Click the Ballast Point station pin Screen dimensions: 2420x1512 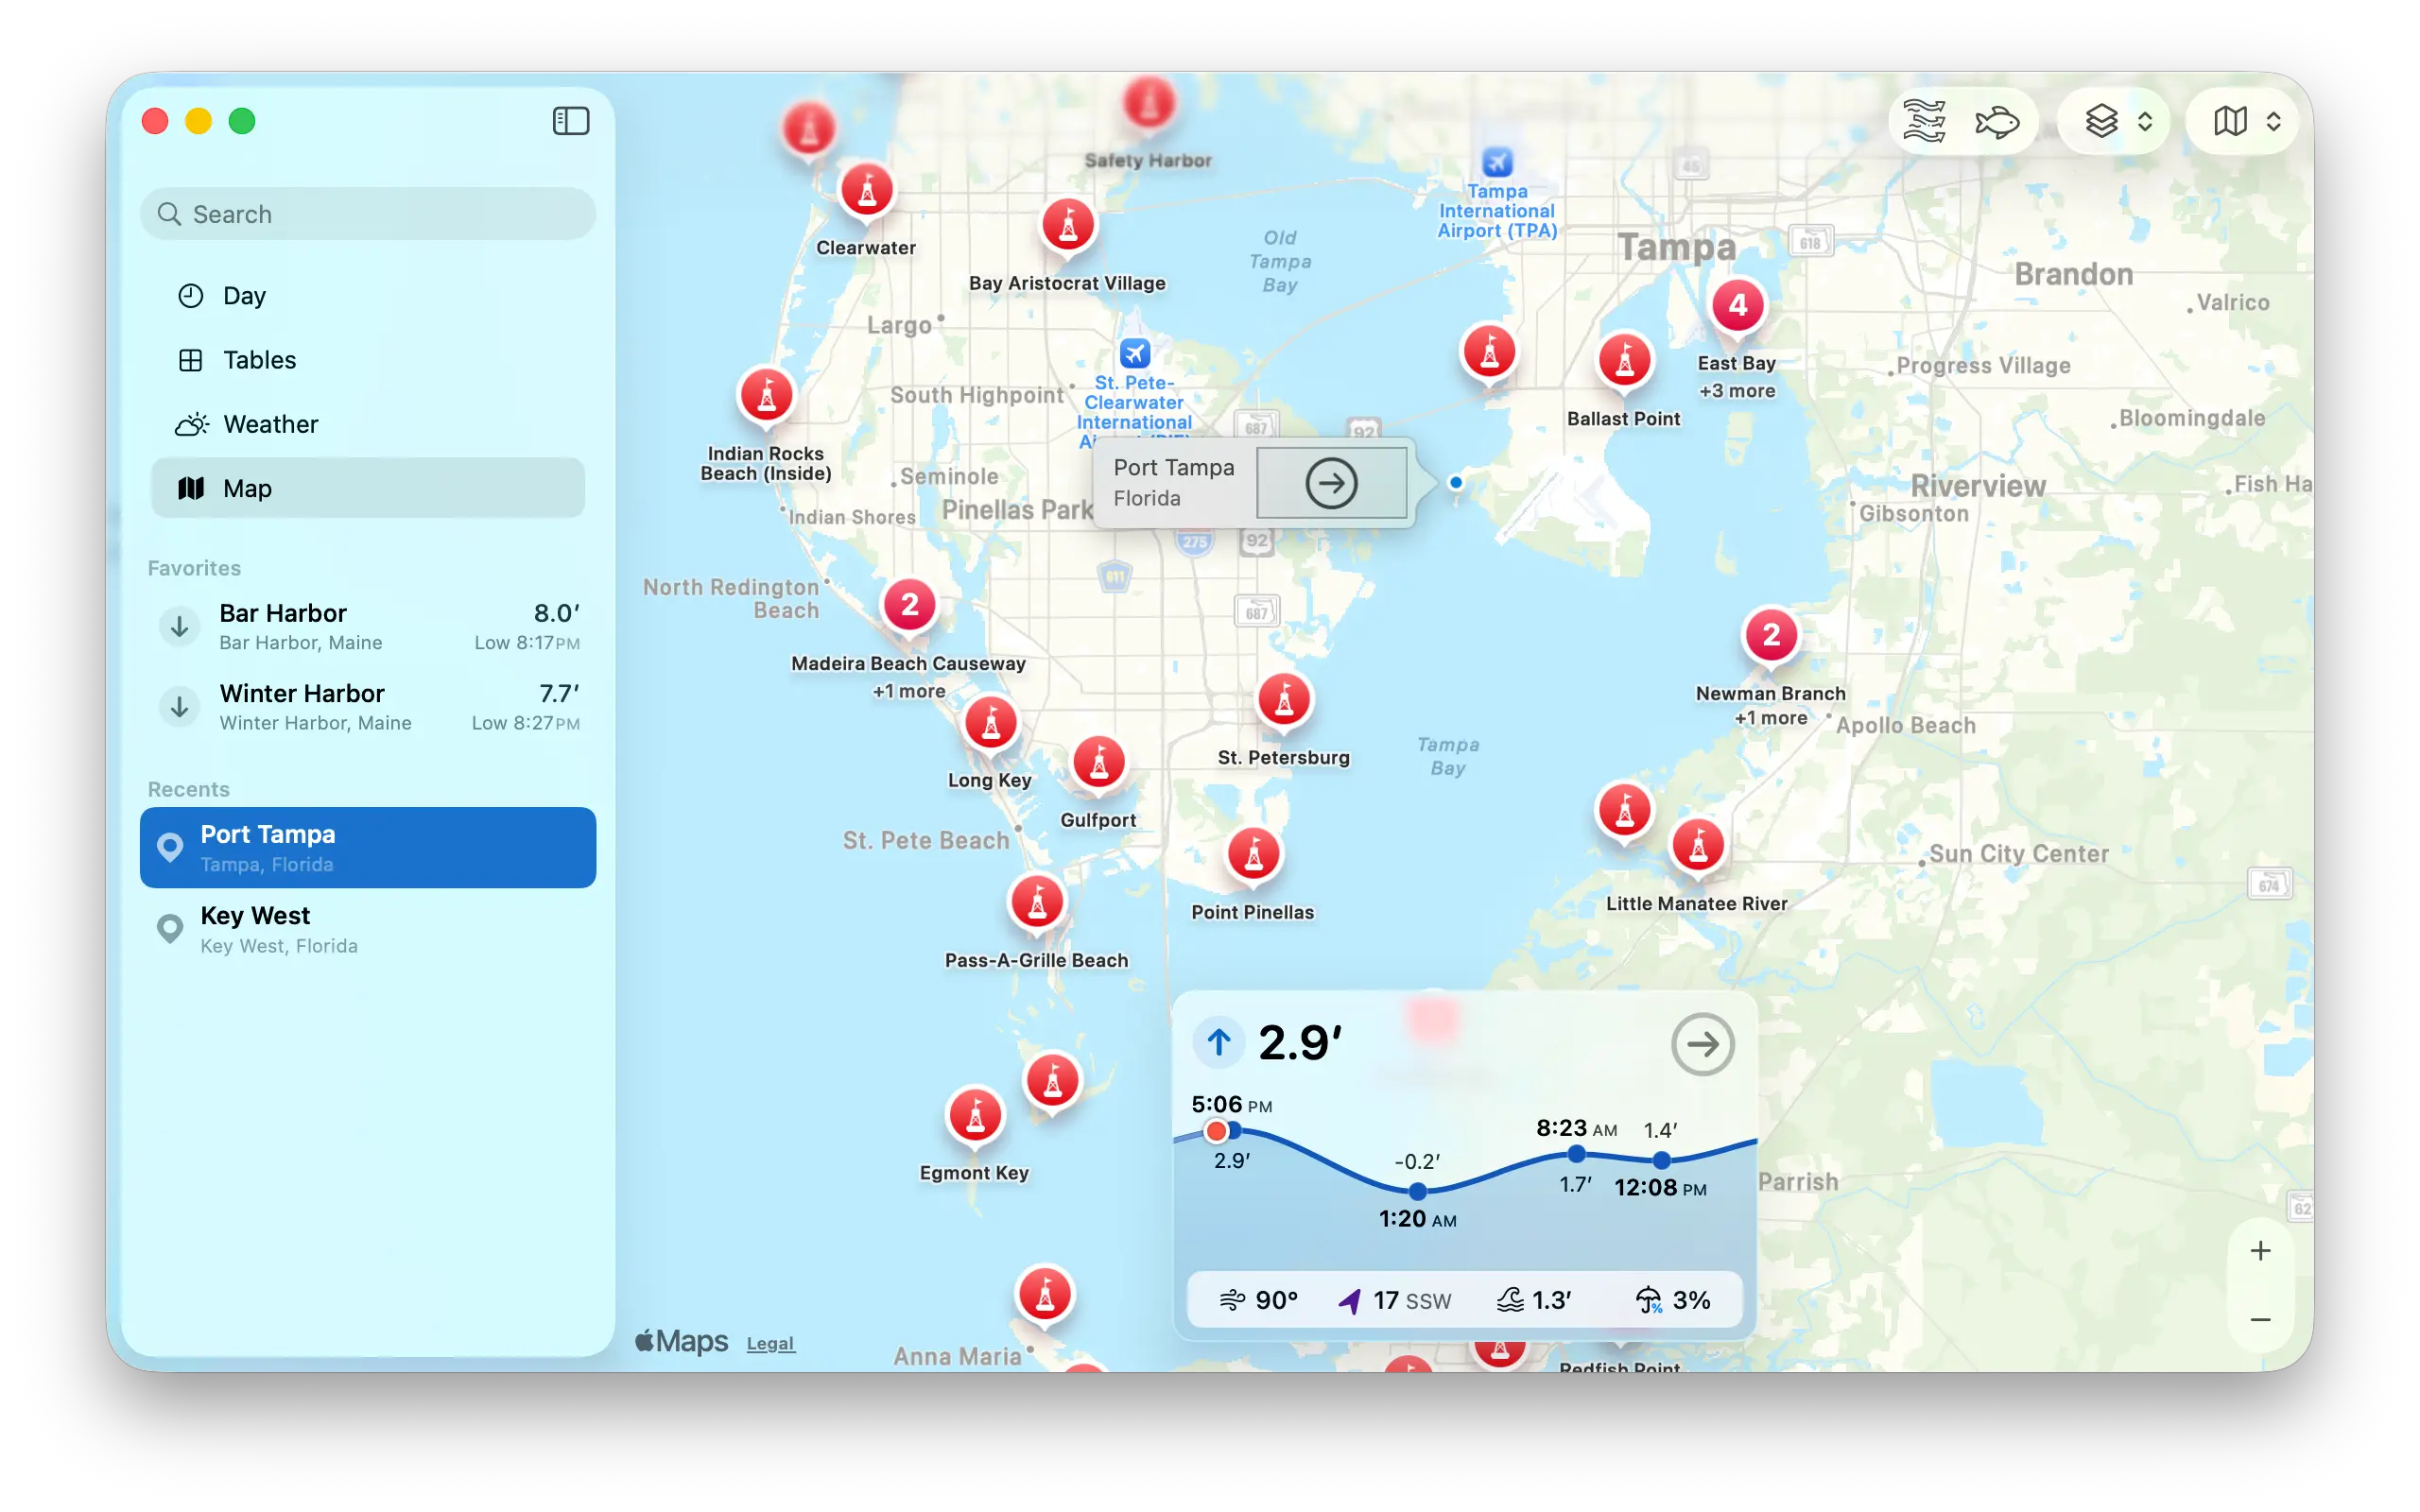(1625, 361)
